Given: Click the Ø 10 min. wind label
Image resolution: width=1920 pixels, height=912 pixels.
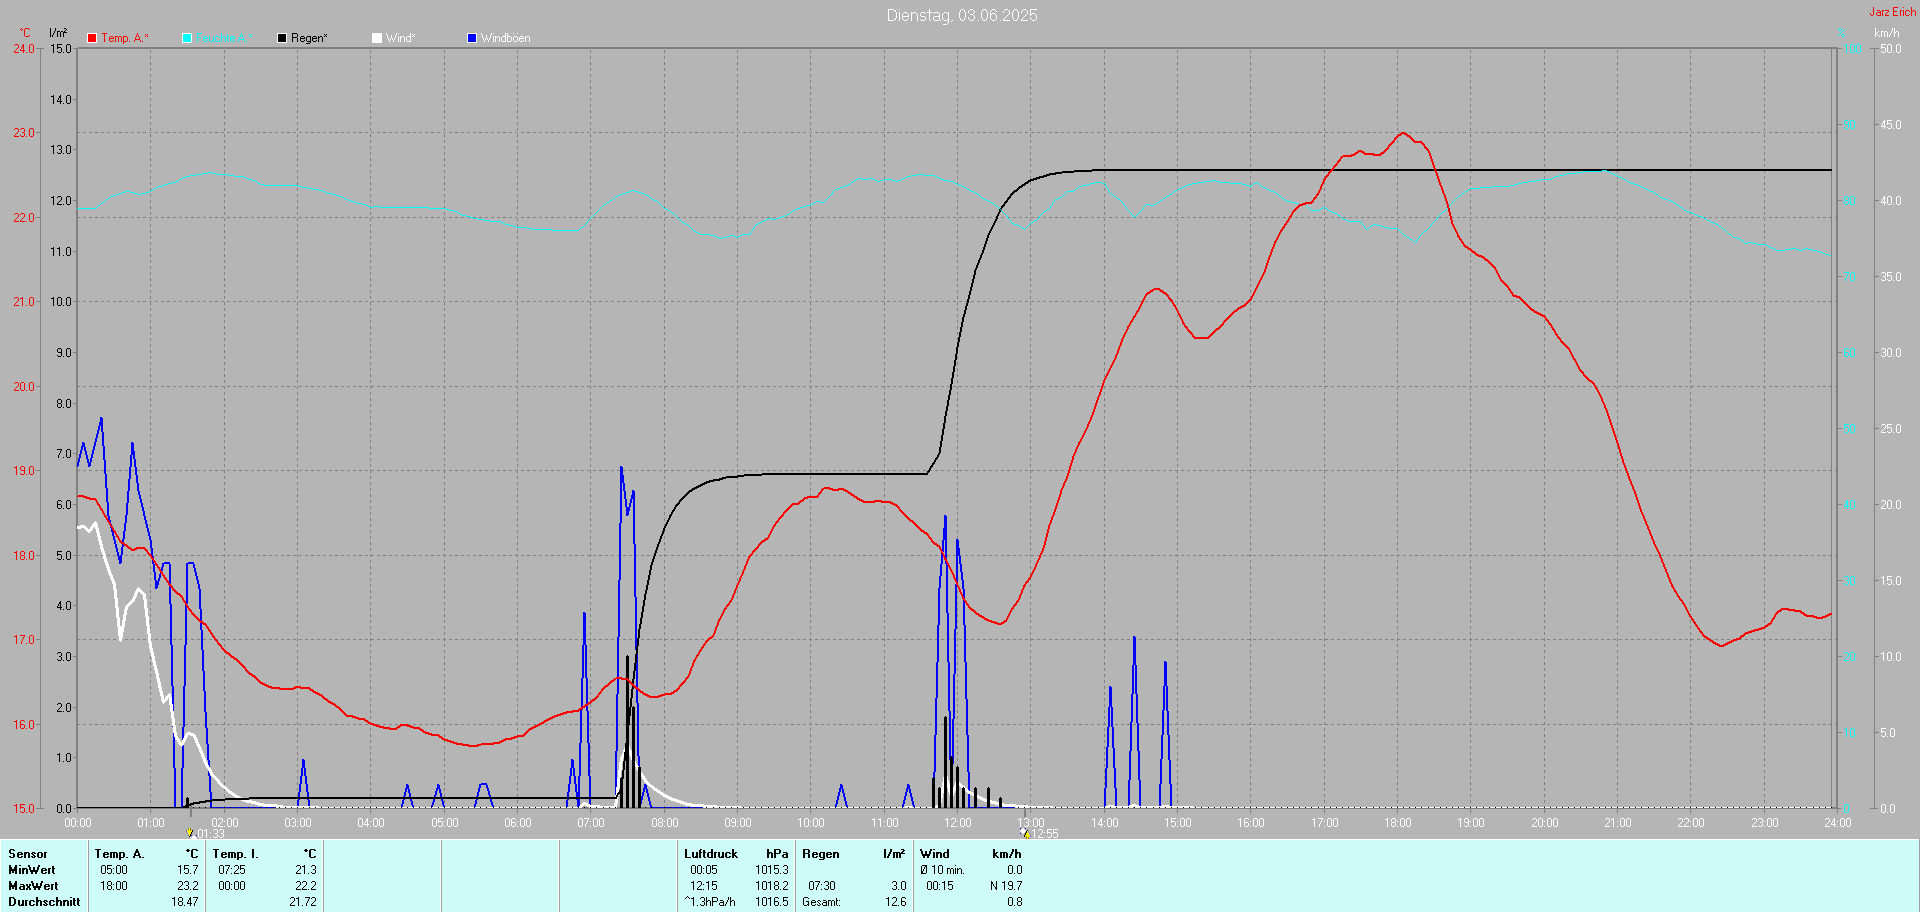Looking at the screenshot, I should point(942,870).
